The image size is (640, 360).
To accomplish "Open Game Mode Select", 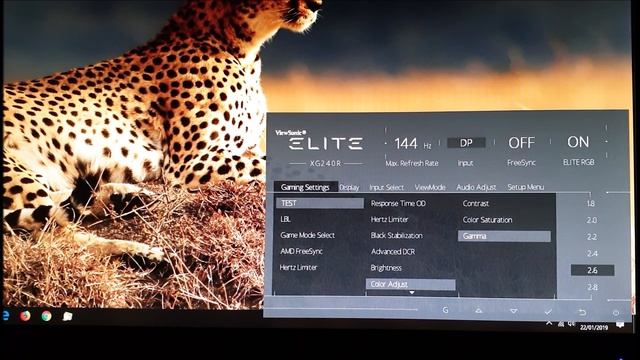I will (307, 235).
